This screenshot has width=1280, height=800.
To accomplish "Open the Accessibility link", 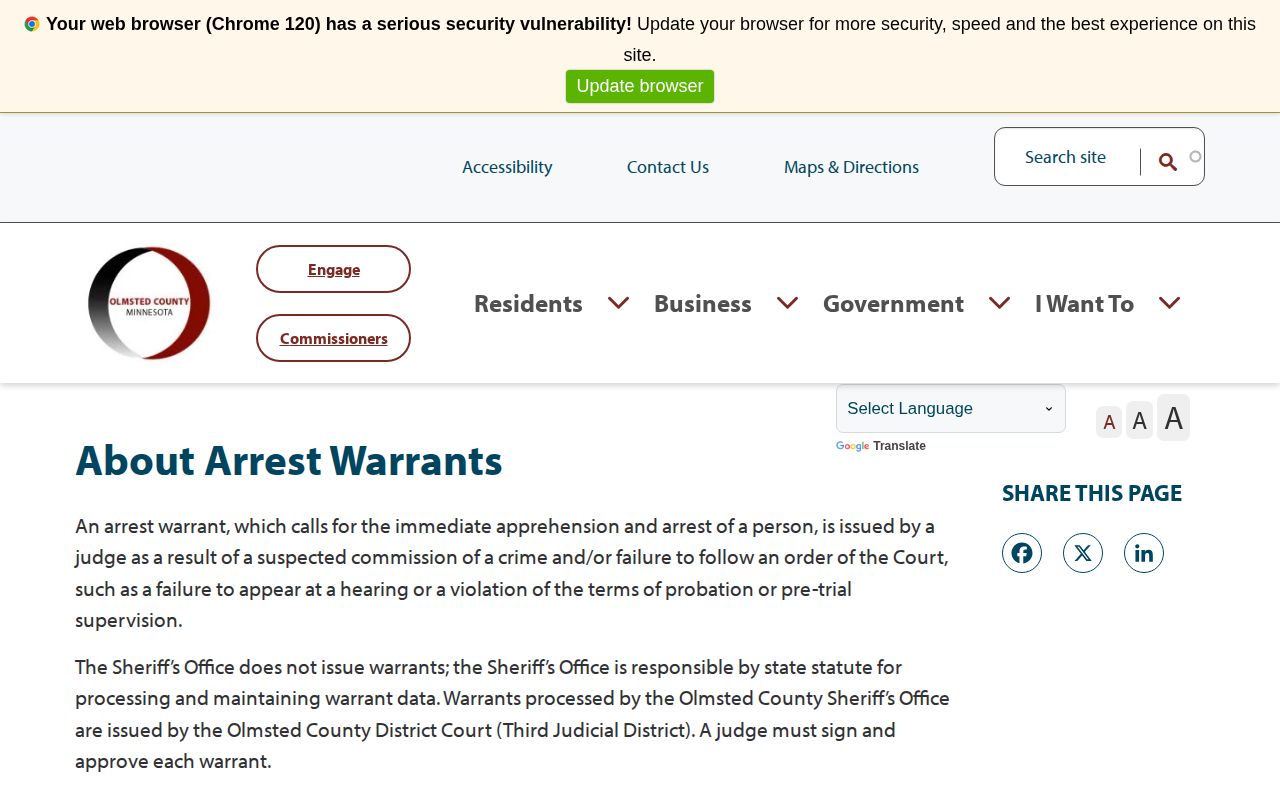I will pyautogui.click(x=507, y=167).
